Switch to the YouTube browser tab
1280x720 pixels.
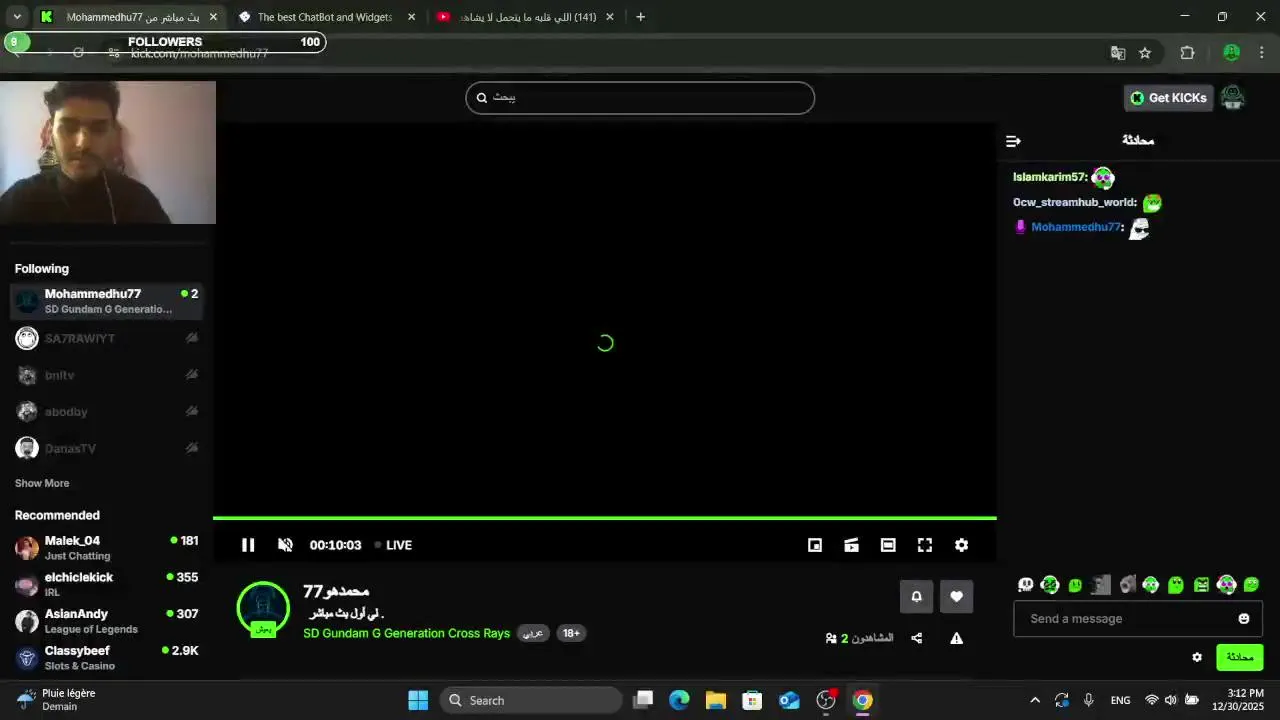pos(525,17)
